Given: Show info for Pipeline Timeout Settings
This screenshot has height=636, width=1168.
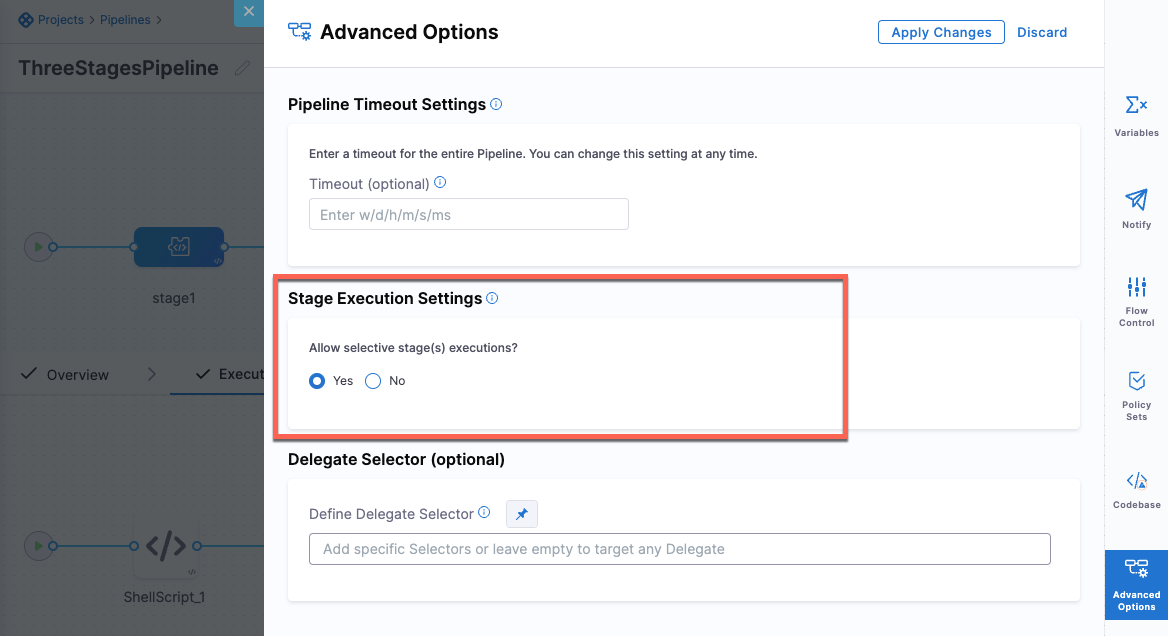Looking at the screenshot, I should click(x=497, y=104).
